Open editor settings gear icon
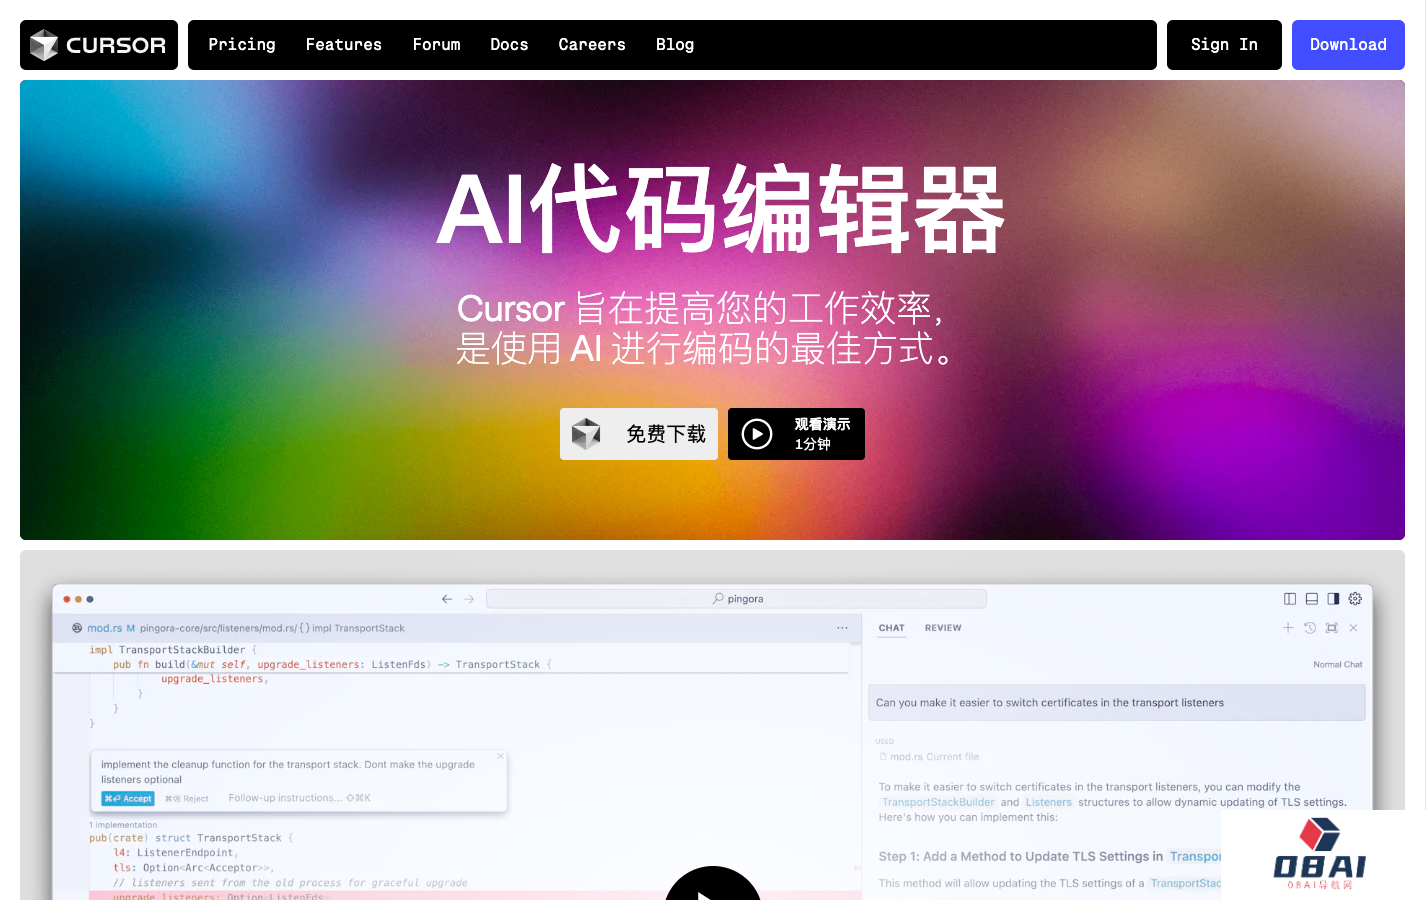The width and height of the screenshot is (1427, 900). pos(1355,599)
